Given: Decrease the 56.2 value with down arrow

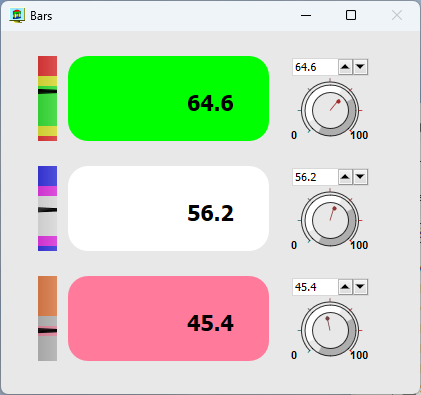Looking at the screenshot, I should point(360,177).
